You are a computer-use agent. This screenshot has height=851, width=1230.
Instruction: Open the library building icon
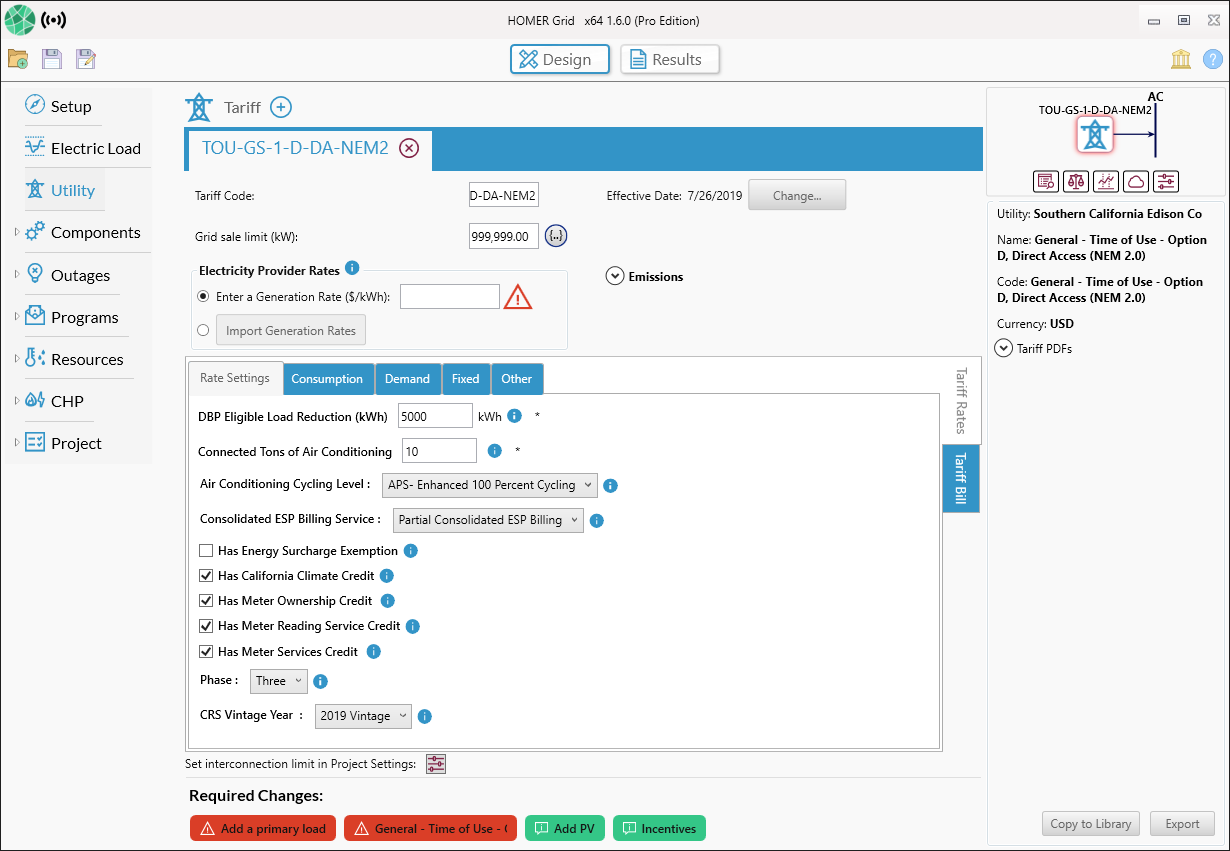1181,60
